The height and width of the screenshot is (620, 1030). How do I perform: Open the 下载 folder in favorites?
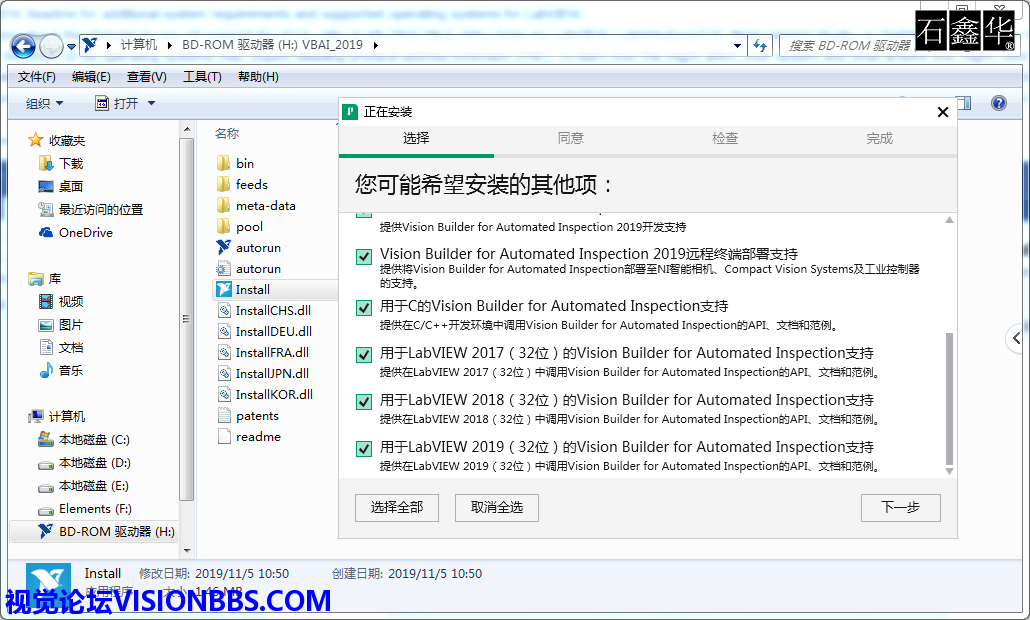point(61,164)
